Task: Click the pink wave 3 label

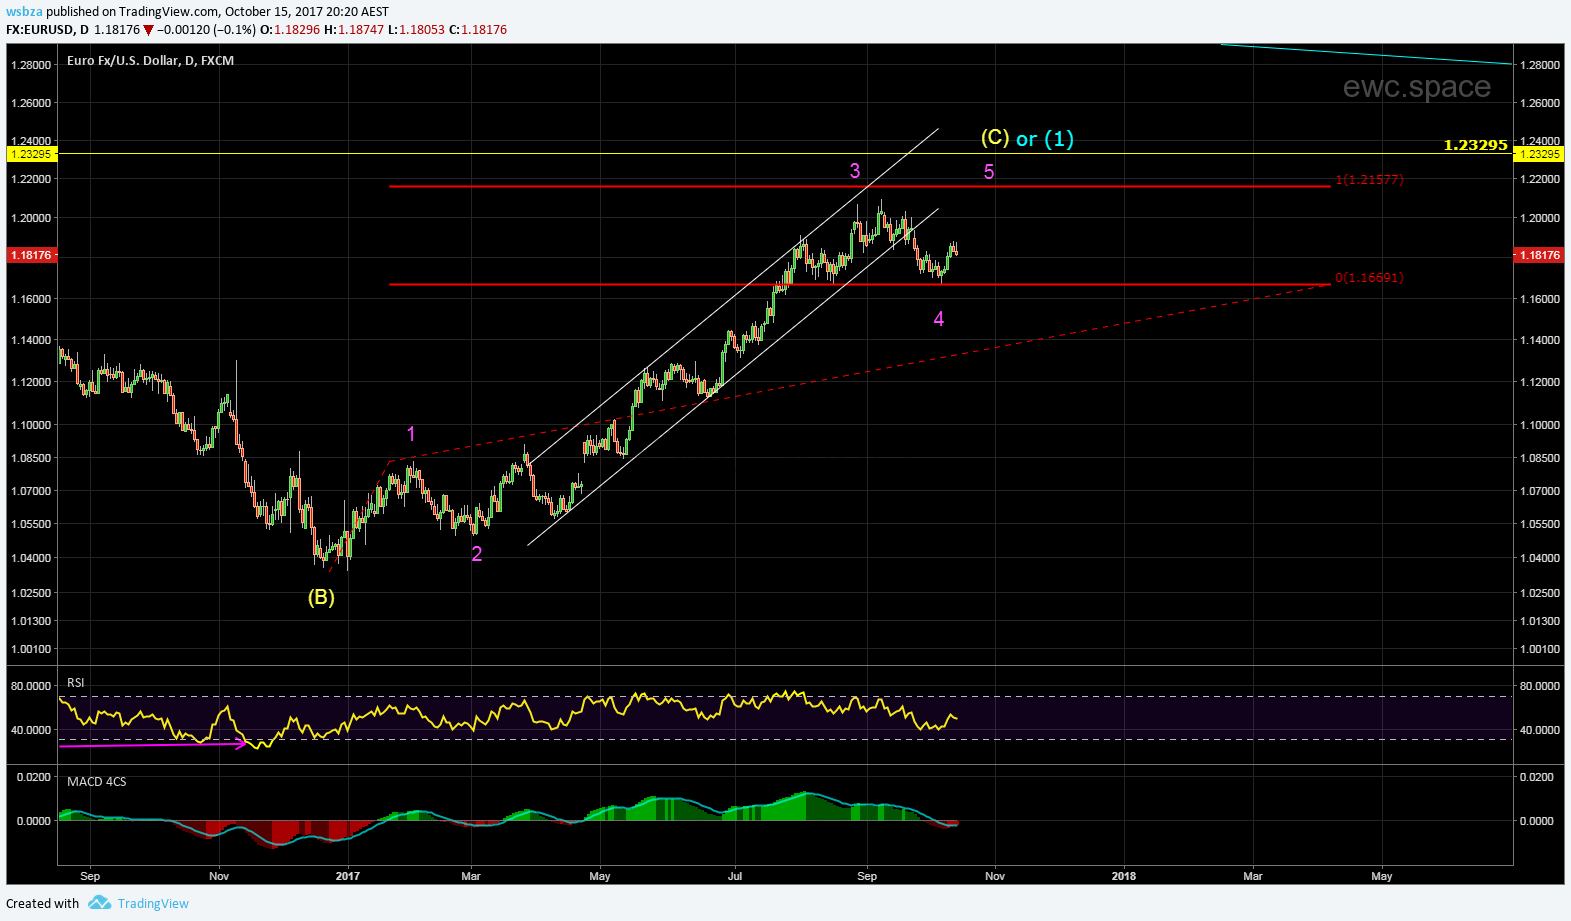Action: [x=855, y=171]
